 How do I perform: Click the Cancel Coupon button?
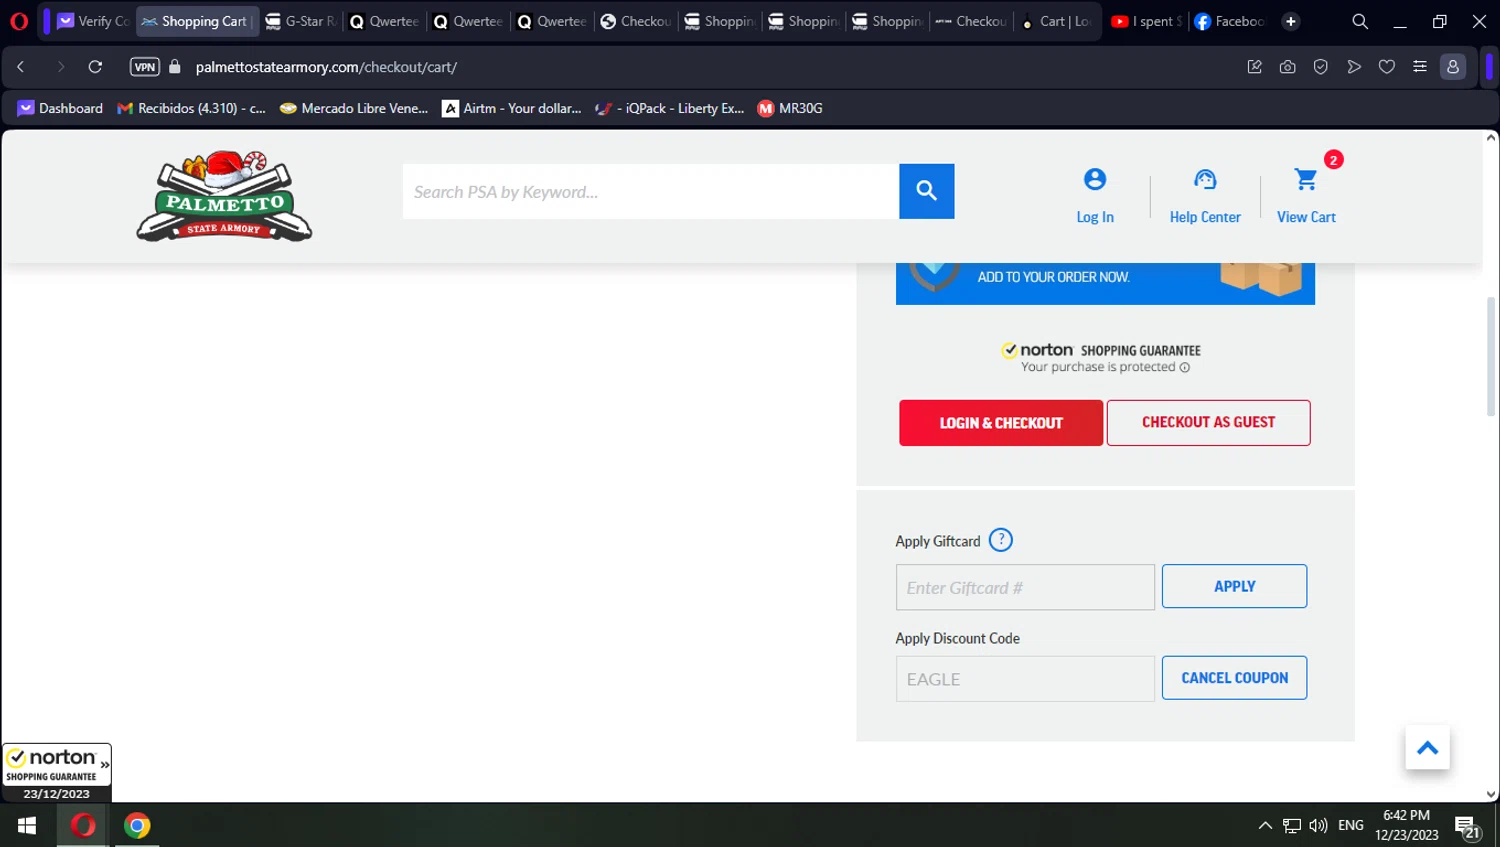point(1234,678)
